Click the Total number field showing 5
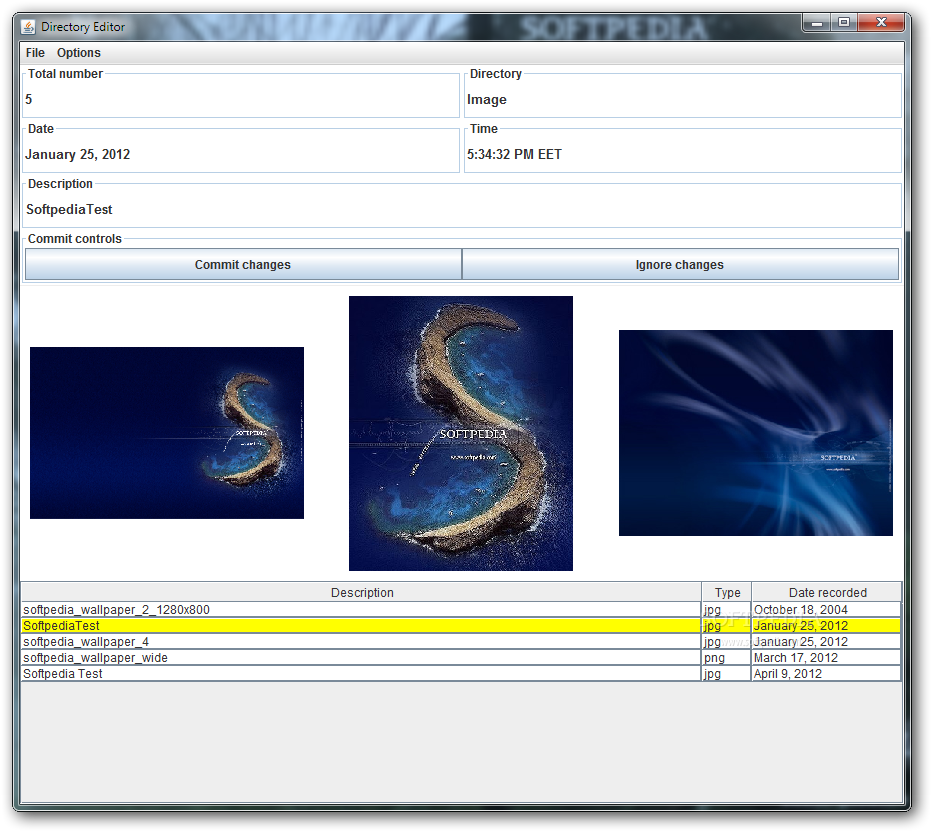The width and height of the screenshot is (932, 832). pyautogui.click(x=241, y=99)
